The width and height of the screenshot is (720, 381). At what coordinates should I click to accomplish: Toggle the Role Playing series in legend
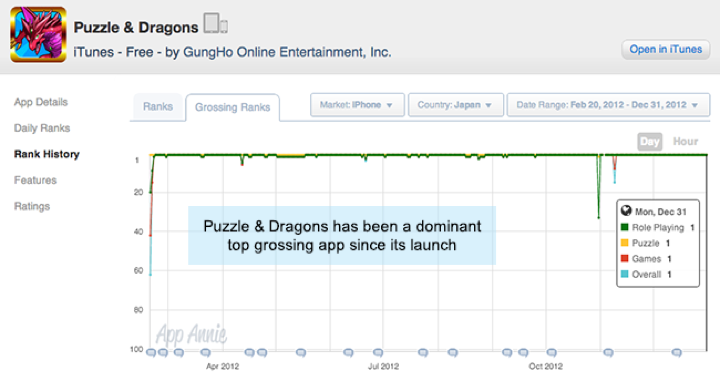(658, 227)
